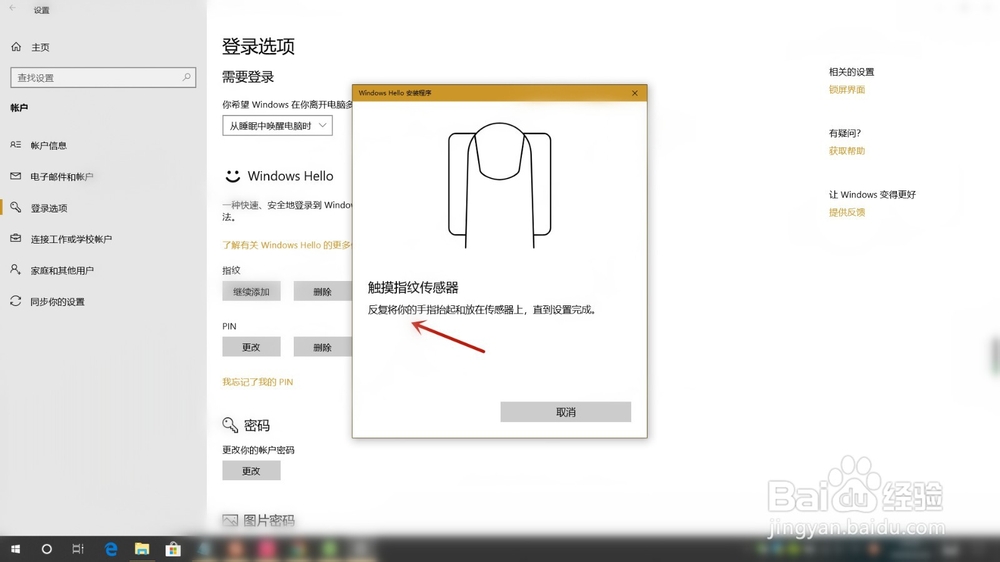This screenshot has height=562, width=1000.
Task: Click the person icon for 家庭和其他用户
Action: 15,270
